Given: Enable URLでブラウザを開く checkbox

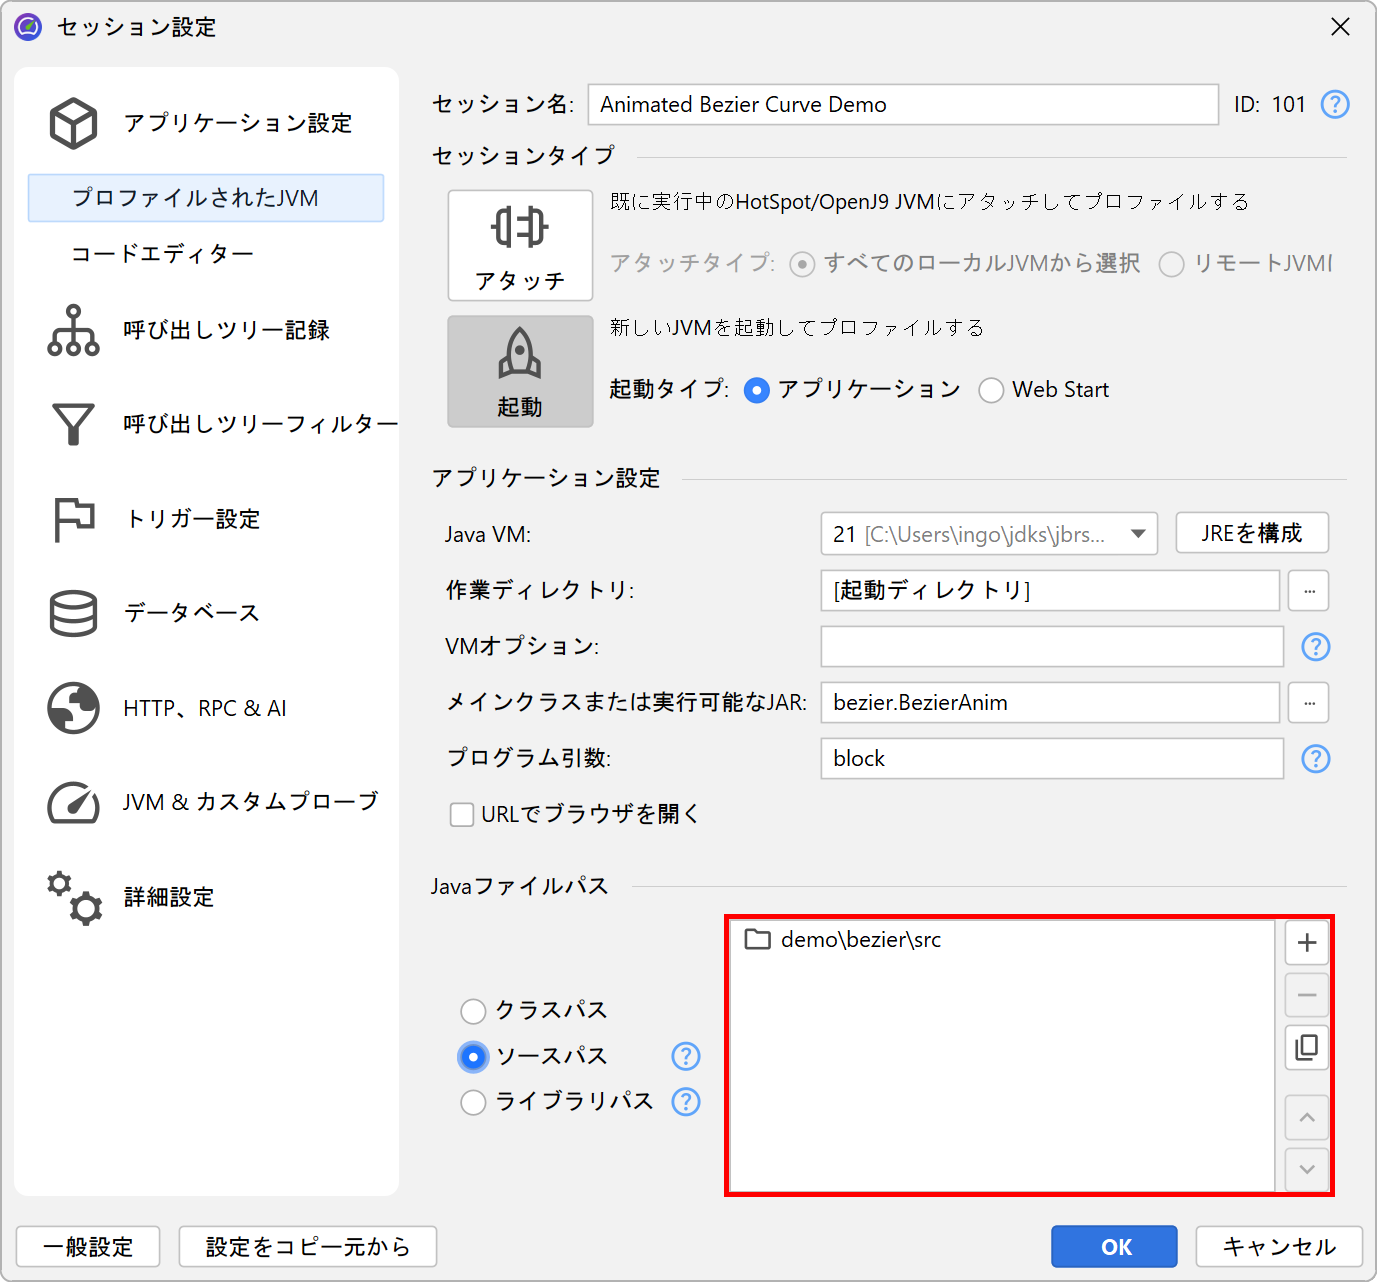Looking at the screenshot, I should click(x=462, y=815).
